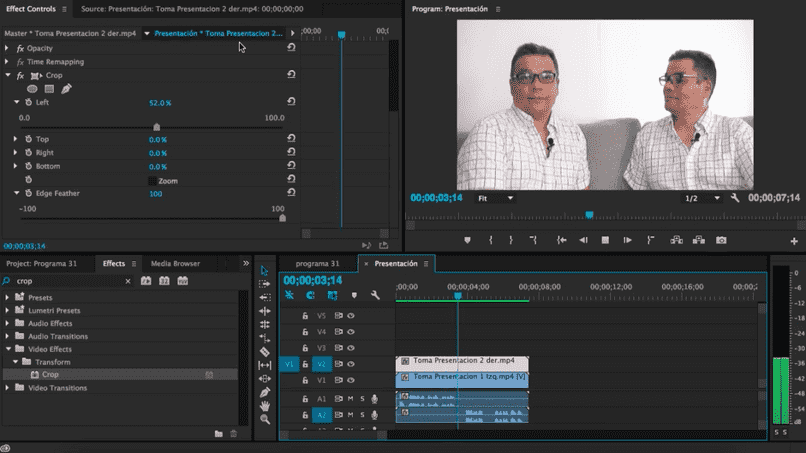Switch to programa 31 sequence tab
The height and width of the screenshot is (453, 806).
[317, 263]
